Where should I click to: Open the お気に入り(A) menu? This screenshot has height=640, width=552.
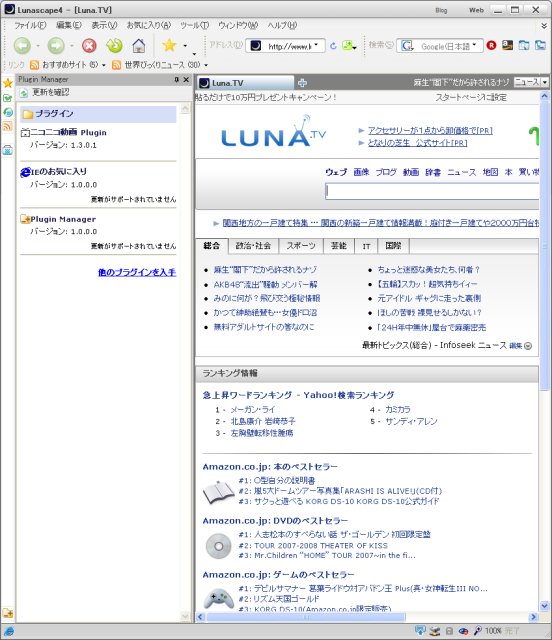[149, 25]
